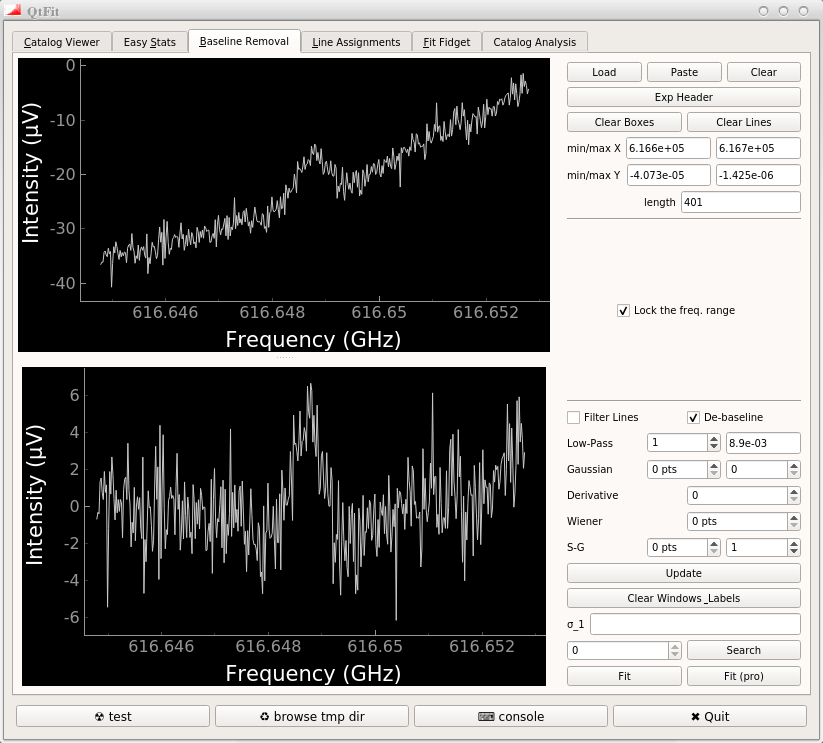This screenshot has width=823, height=743.
Task: Open the console with keyboard icon
Action: [x=510, y=716]
